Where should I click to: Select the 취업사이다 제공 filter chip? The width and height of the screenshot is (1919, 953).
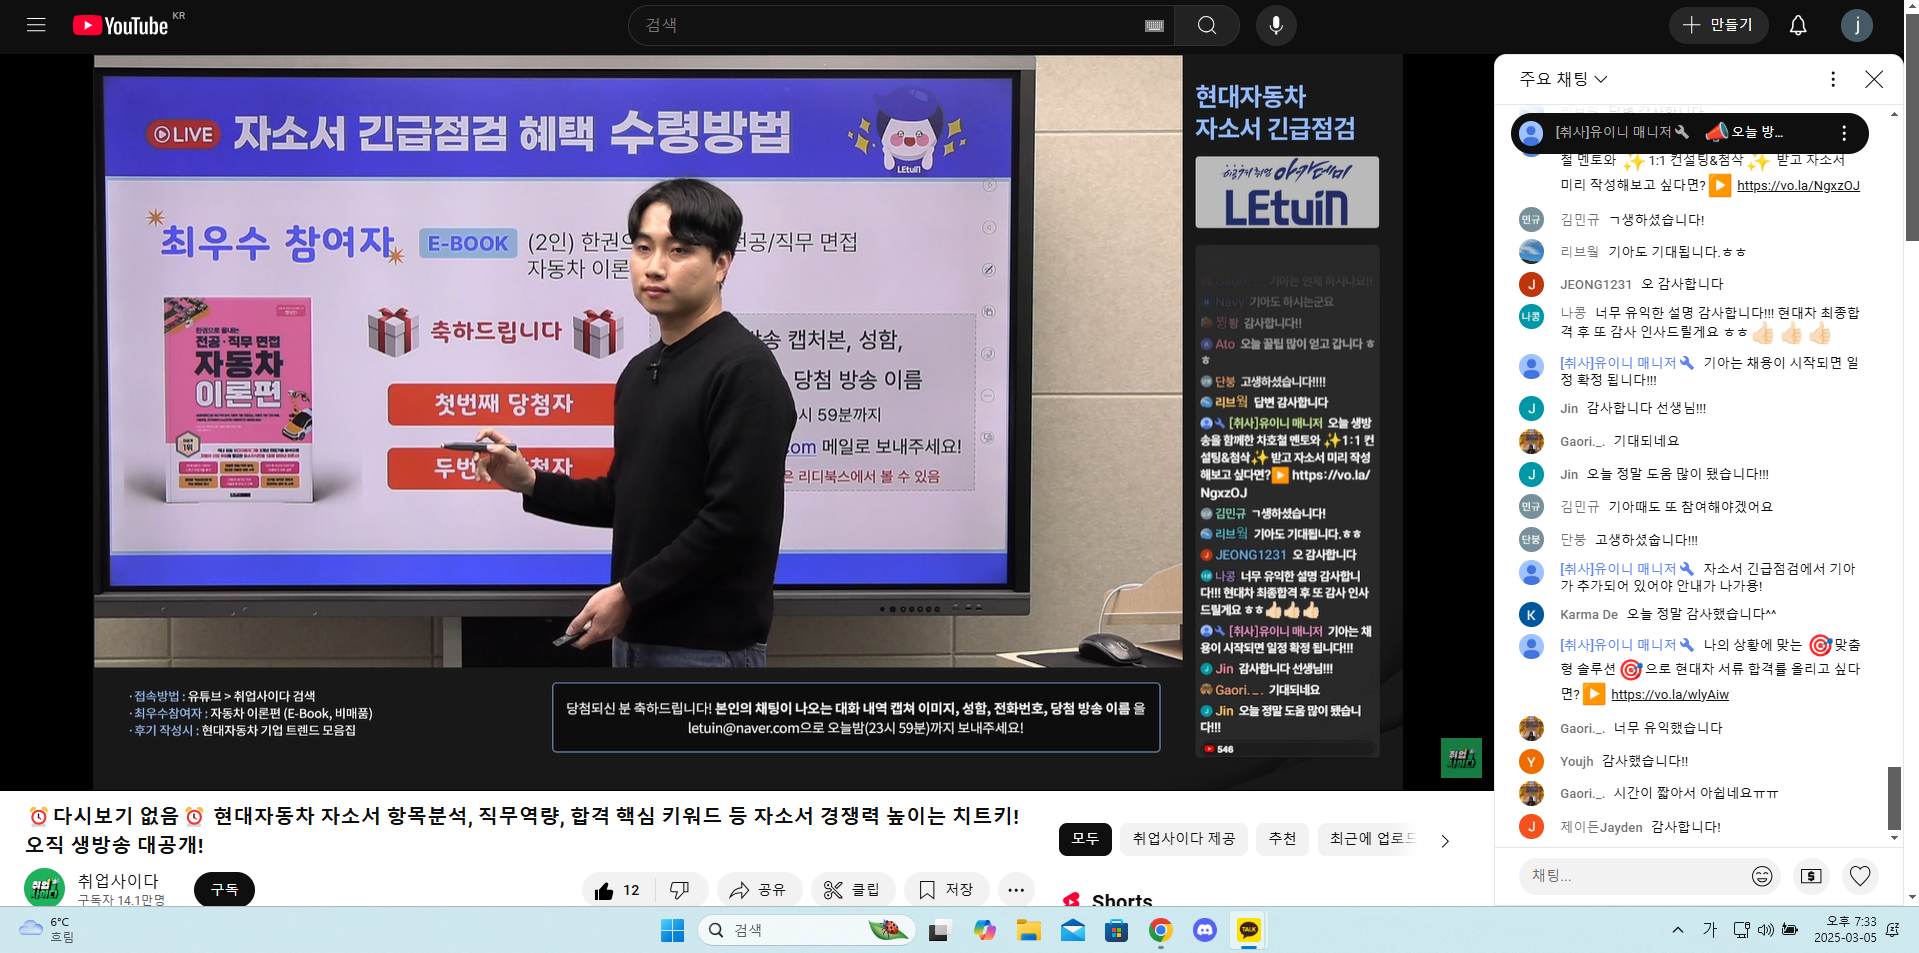(1184, 838)
